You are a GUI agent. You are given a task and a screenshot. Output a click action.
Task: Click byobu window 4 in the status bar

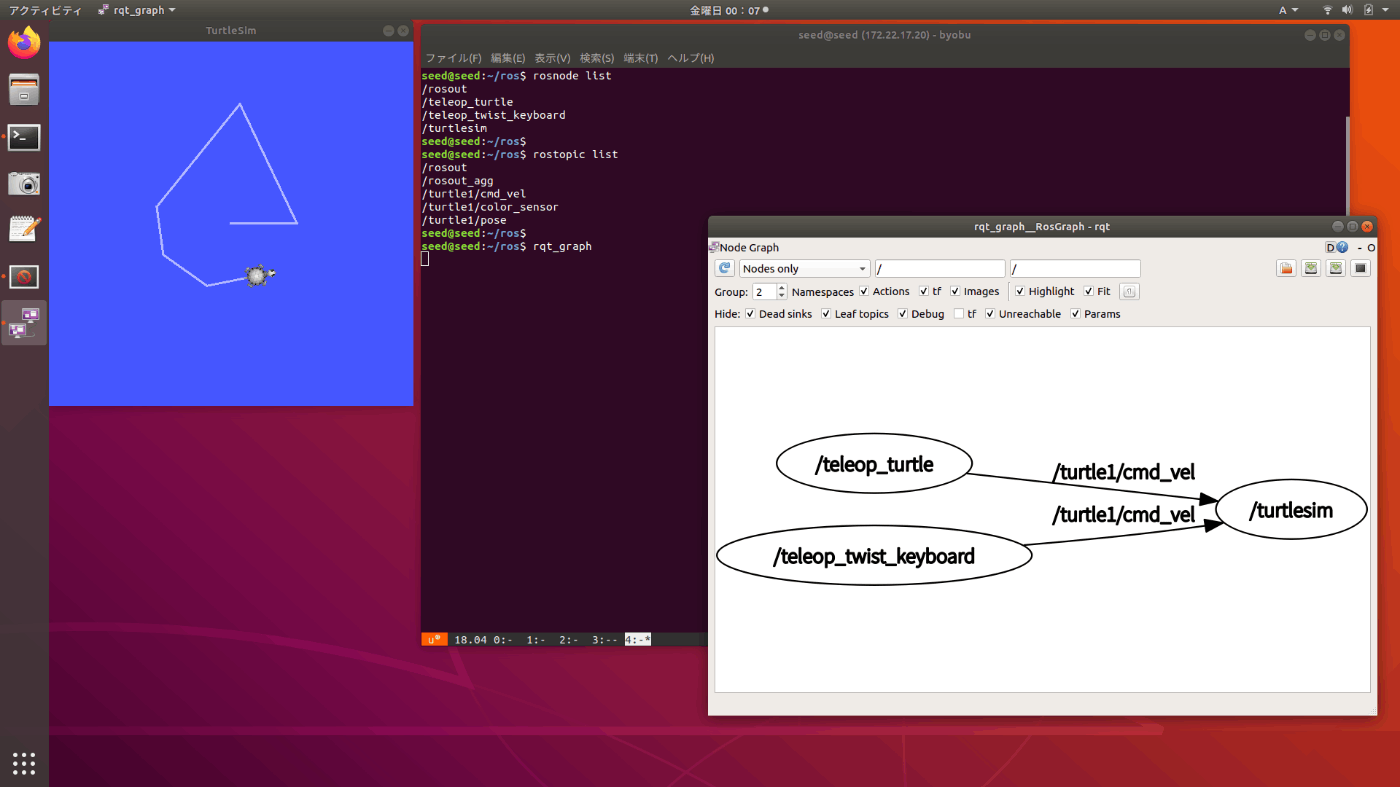pos(638,639)
